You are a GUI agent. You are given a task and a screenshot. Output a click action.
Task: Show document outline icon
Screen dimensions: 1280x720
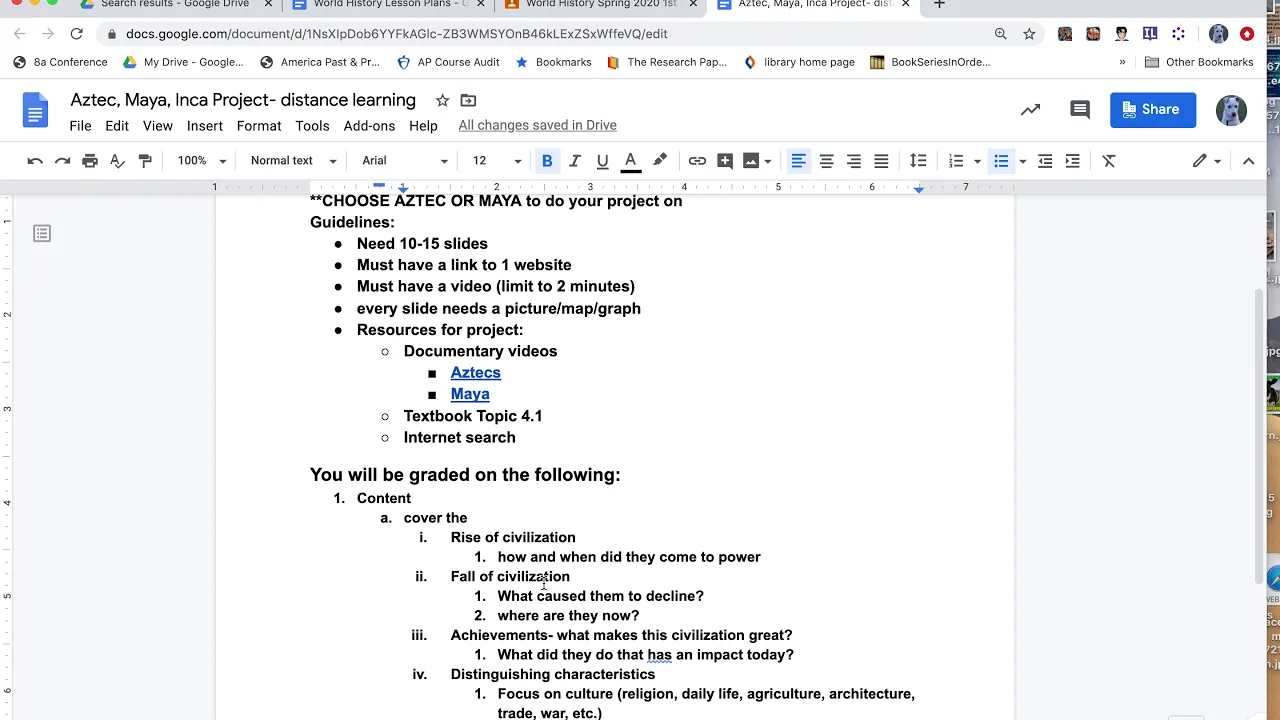point(42,233)
